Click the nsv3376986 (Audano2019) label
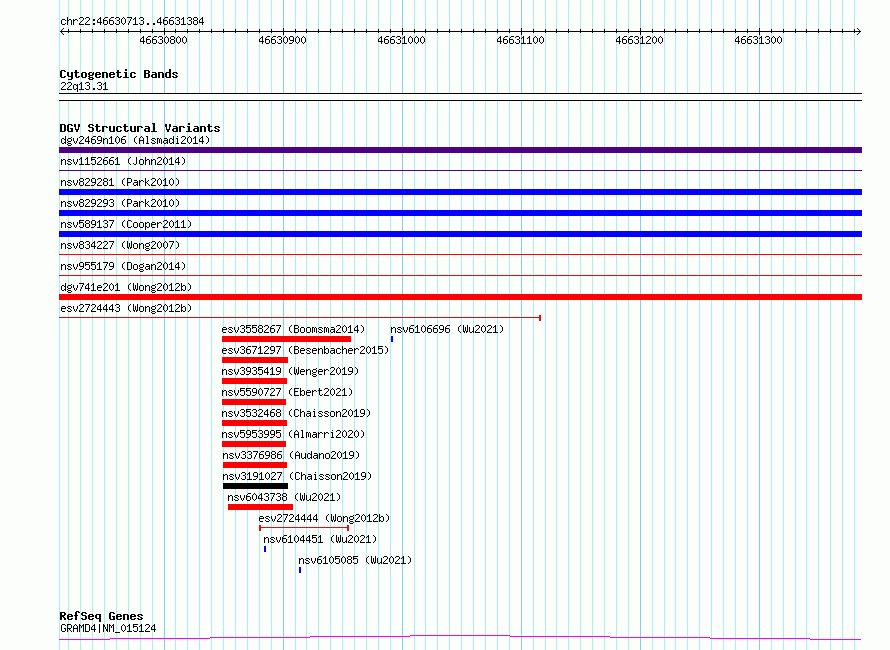Screen dimensions: 890x650 (291, 455)
